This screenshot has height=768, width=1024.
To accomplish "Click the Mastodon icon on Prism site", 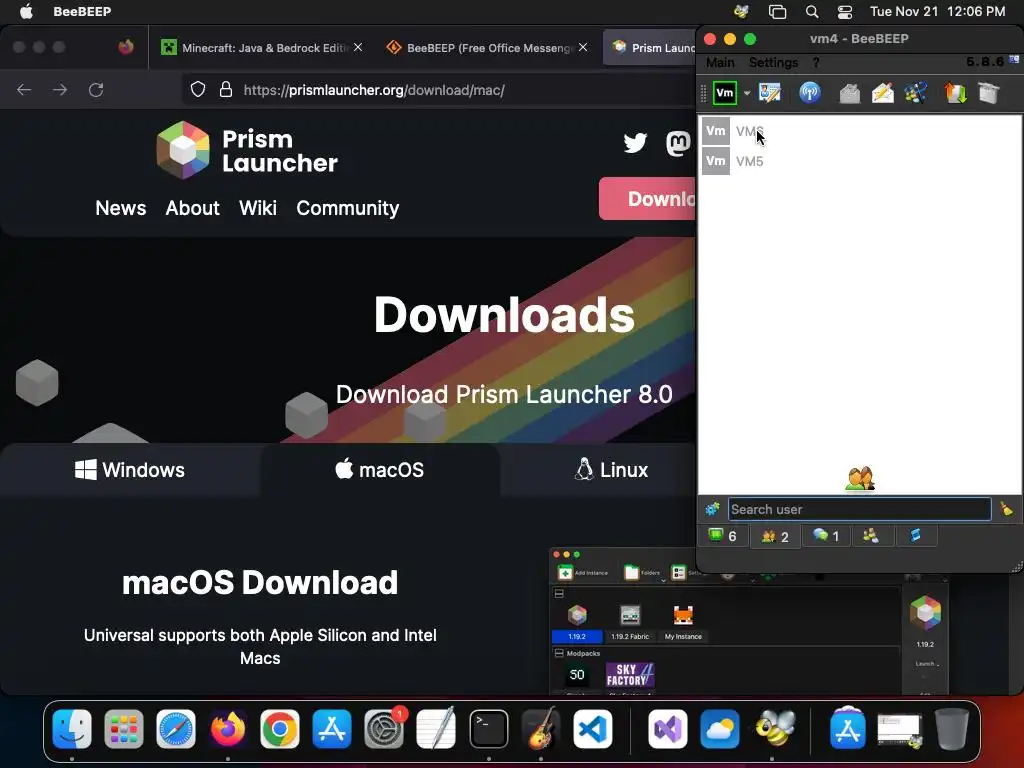I will 678,142.
